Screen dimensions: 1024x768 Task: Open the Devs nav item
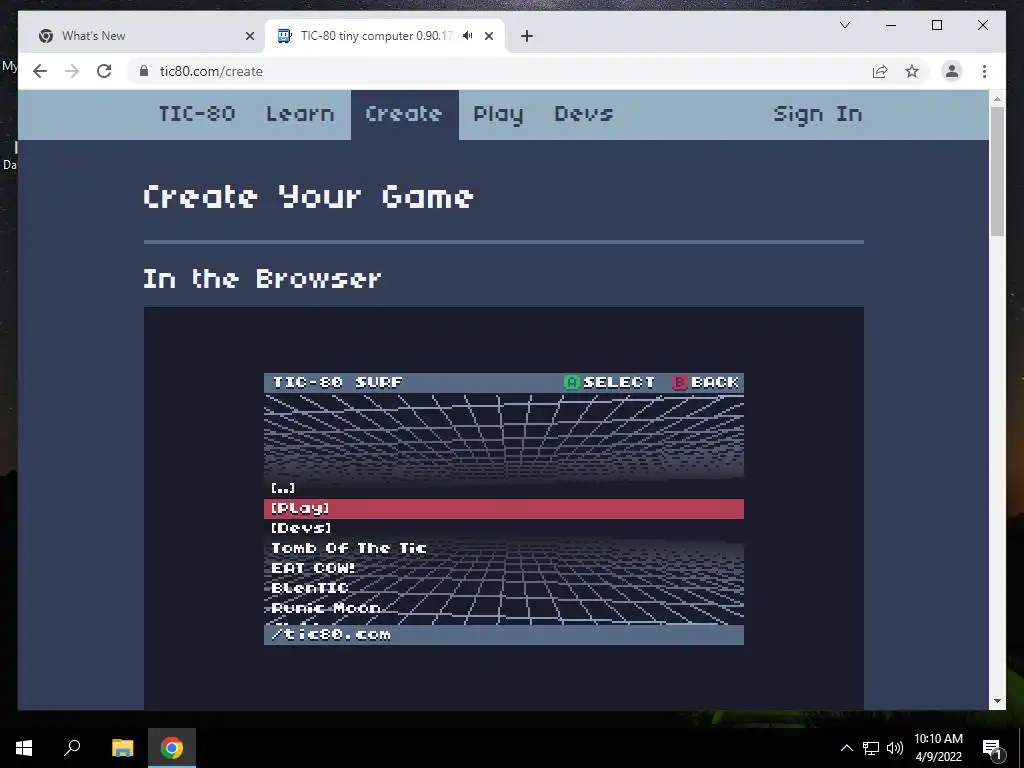click(x=584, y=114)
